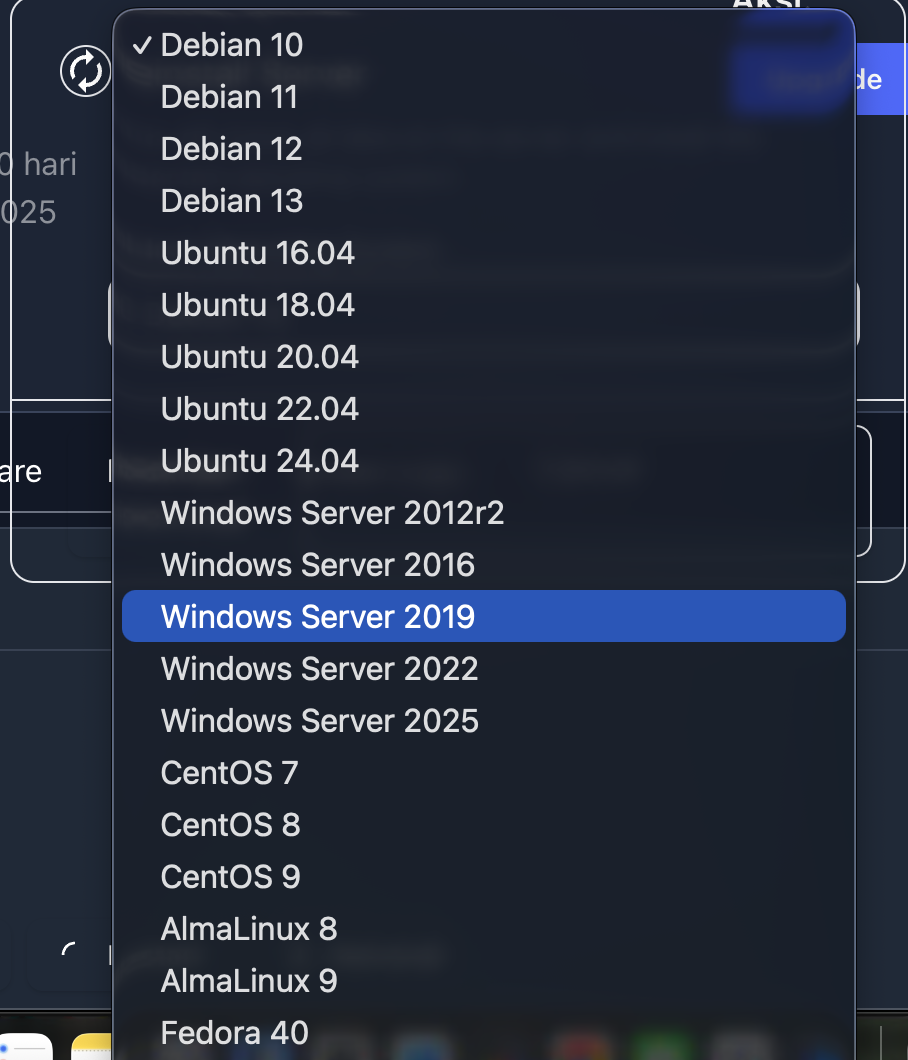Select Windows Server 2025 entry
This screenshot has width=908, height=1060.
point(319,721)
